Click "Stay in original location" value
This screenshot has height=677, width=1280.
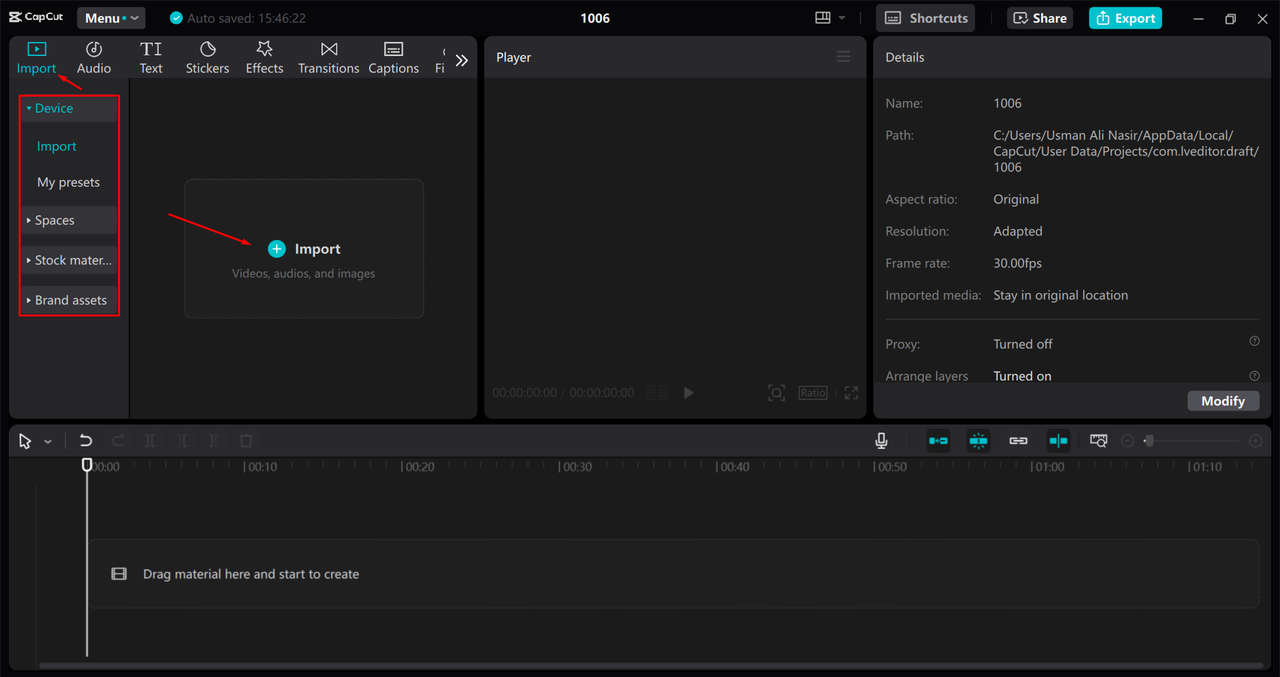pos(1060,295)
